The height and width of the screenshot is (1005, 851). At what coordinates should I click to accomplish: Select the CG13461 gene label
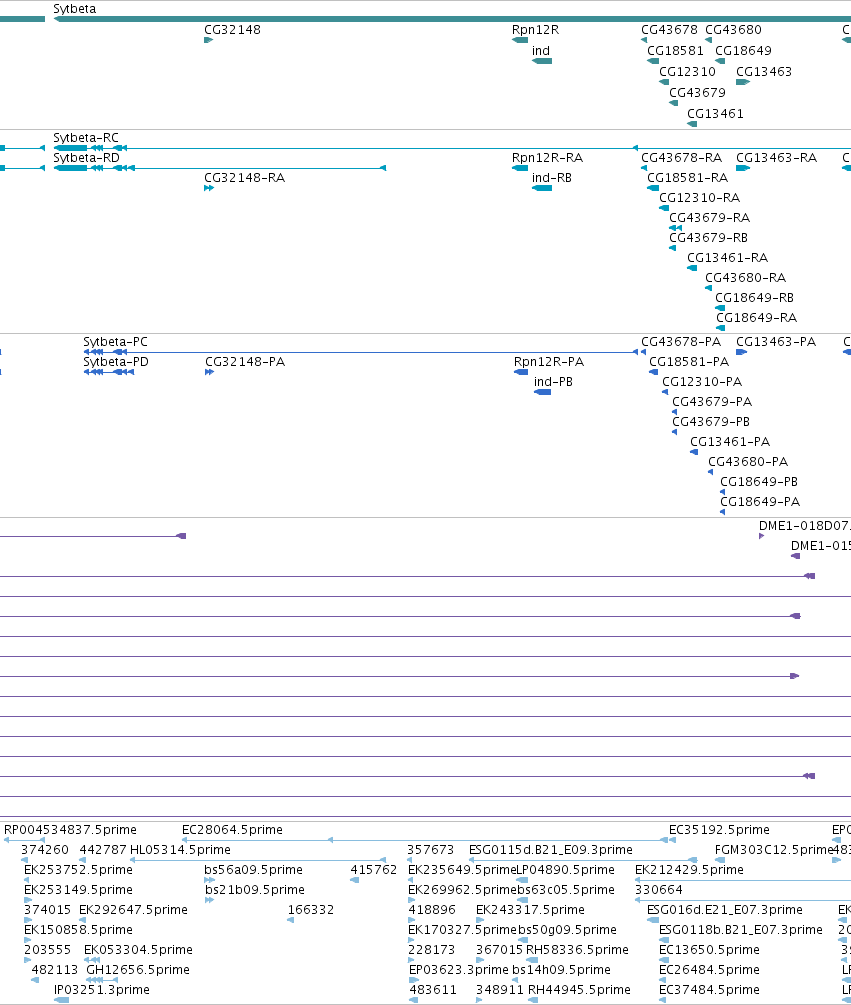point(715,114)
